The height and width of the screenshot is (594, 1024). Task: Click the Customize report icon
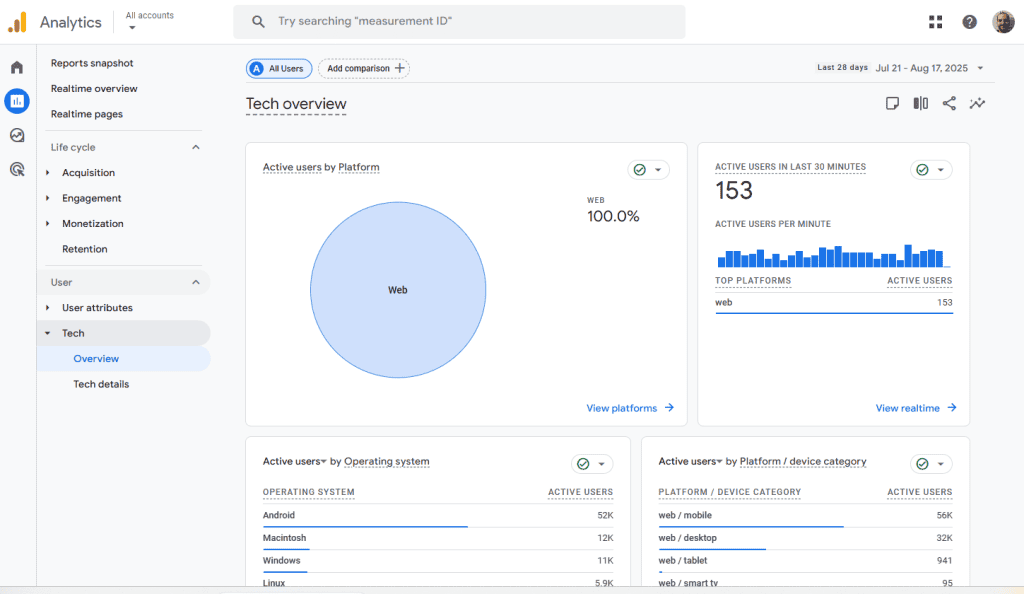tap(892, 103)
